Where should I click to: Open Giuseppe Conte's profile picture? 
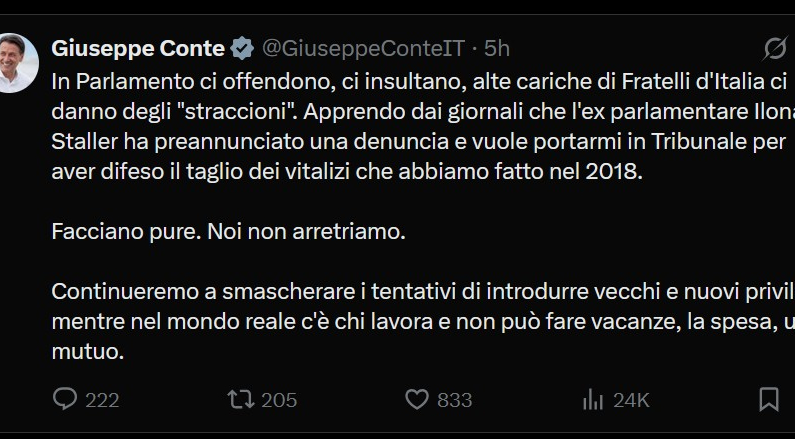[18, 65]
